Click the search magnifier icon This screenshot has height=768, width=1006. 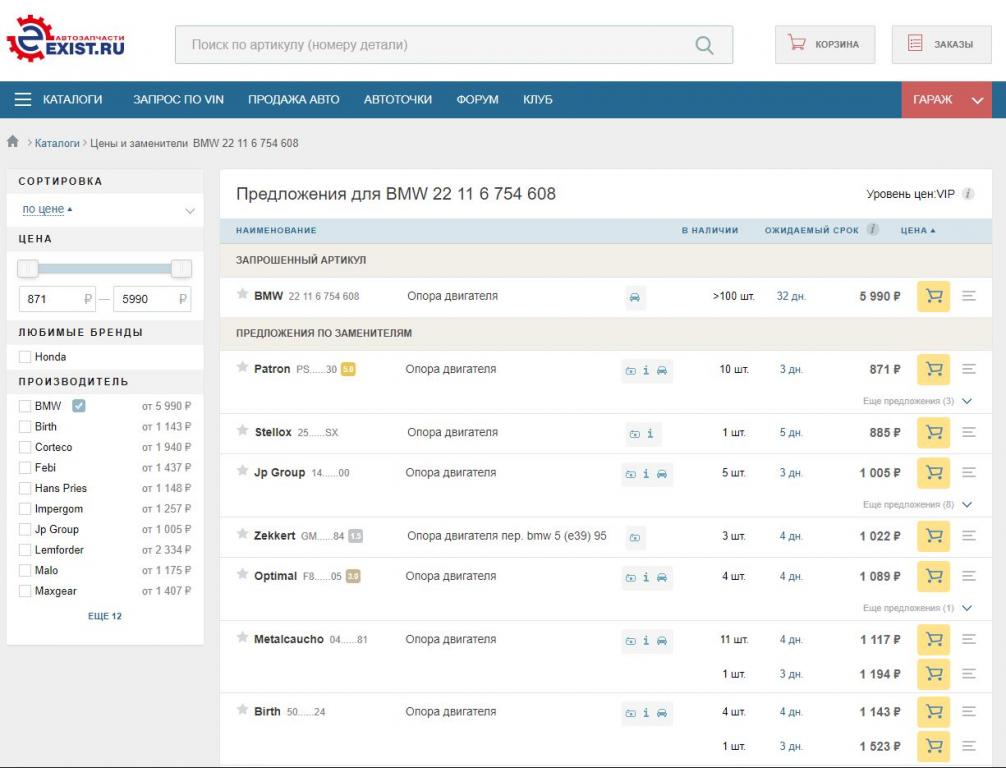coord(704,45)
